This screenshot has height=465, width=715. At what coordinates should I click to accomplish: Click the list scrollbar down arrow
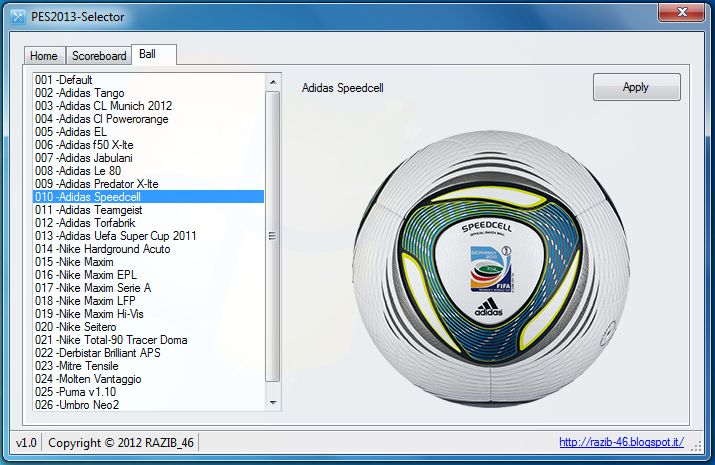click(x=273, y=403)
